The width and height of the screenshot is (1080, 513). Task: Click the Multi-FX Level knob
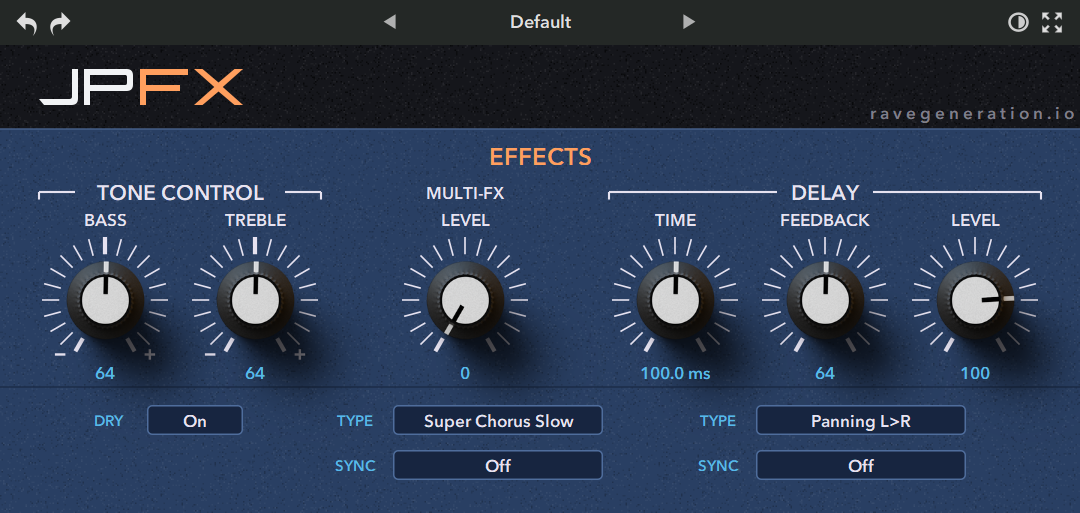pyautogui.click(x=465, y=300)
